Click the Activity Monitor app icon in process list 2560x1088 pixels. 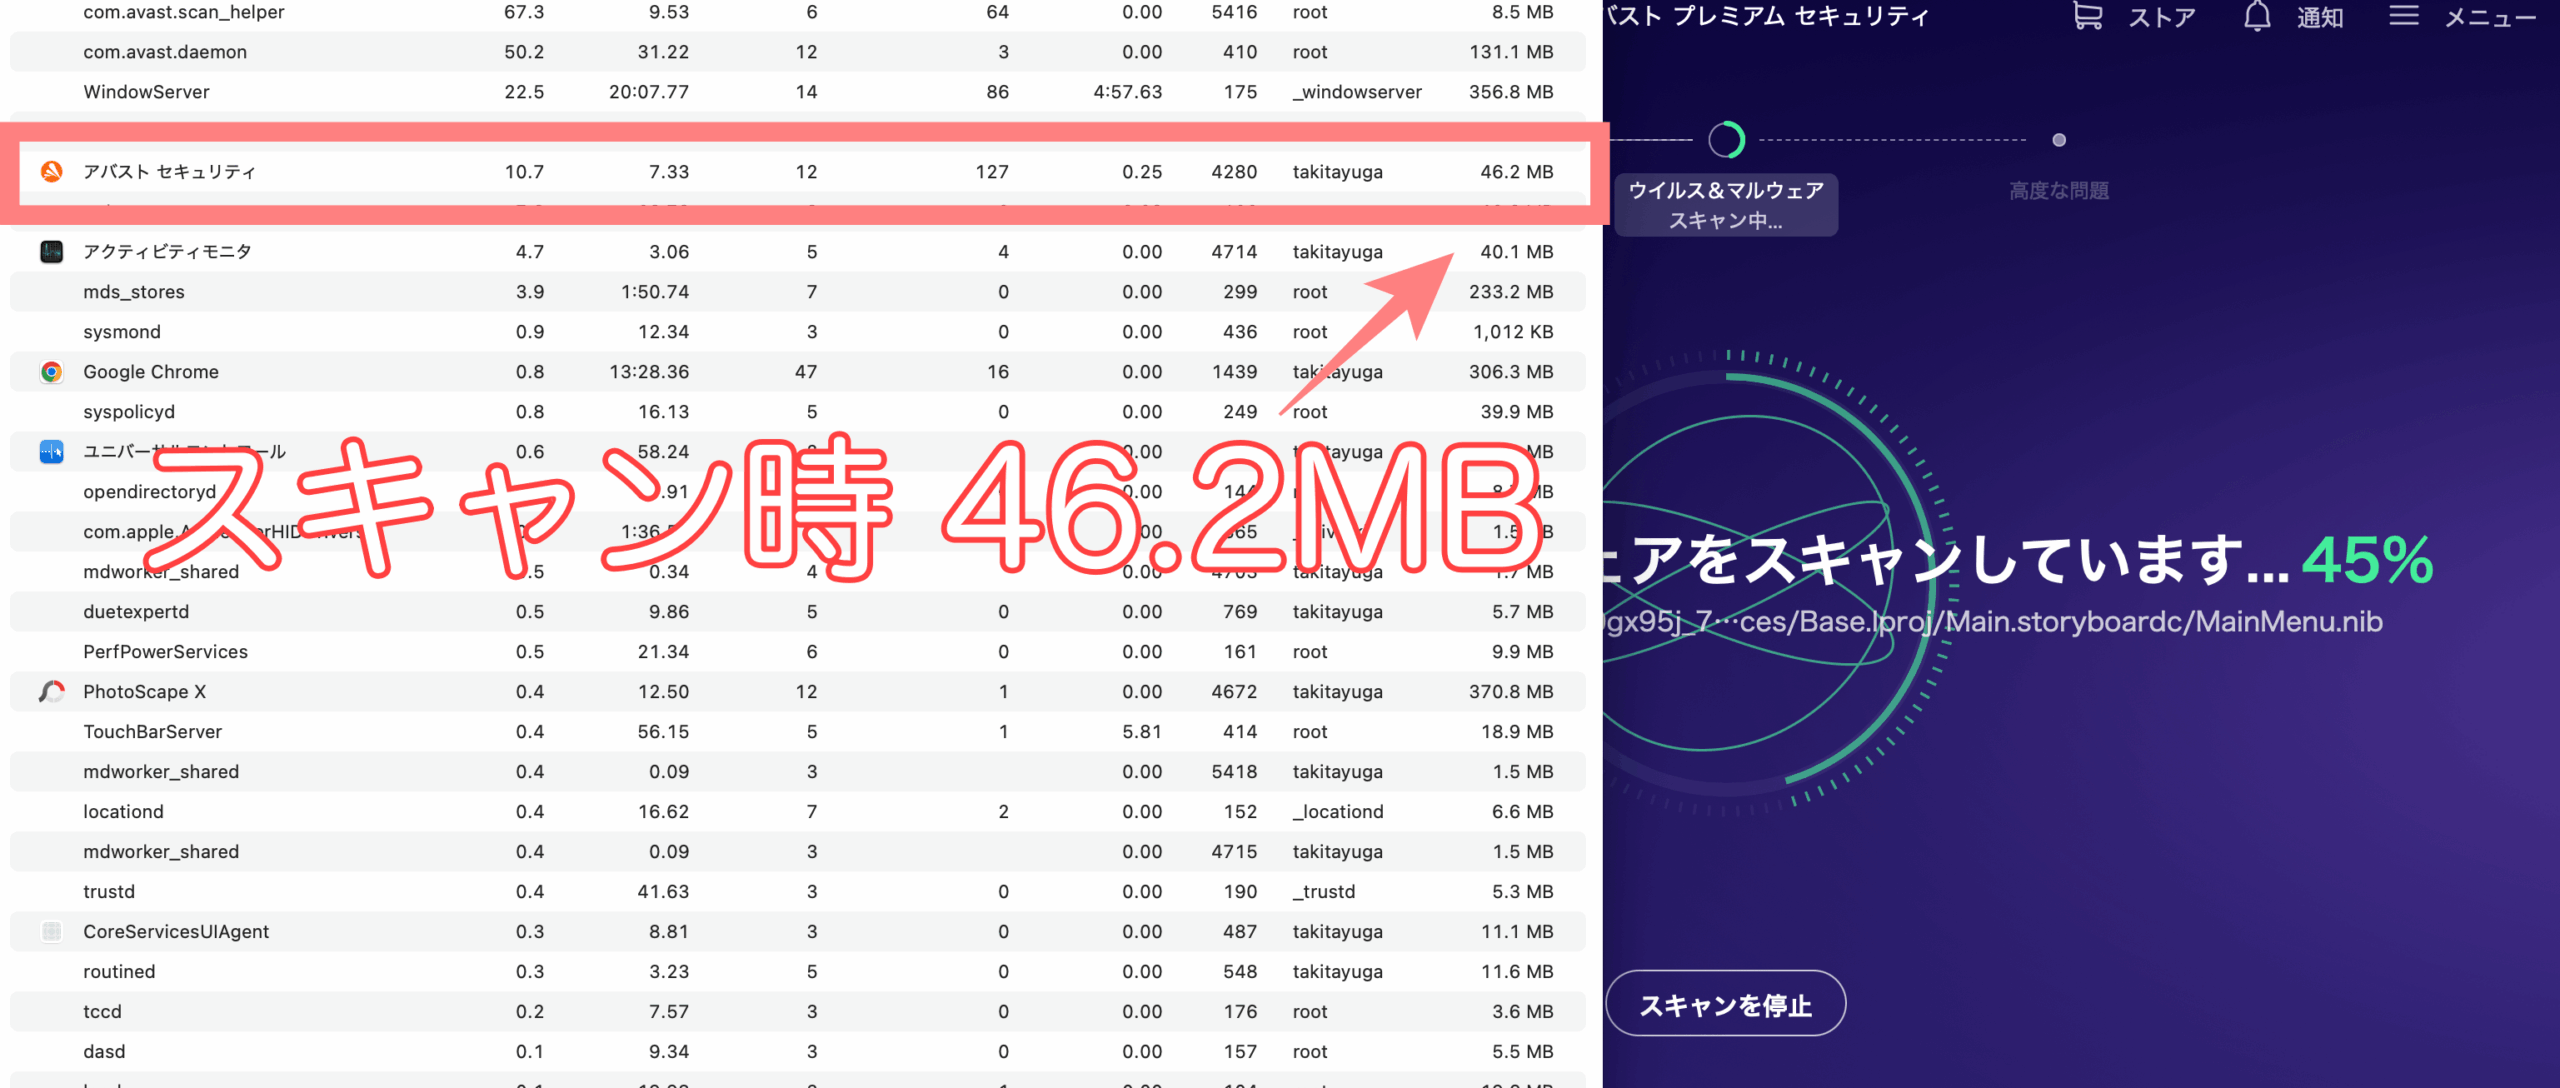click(x=52, y=251)
